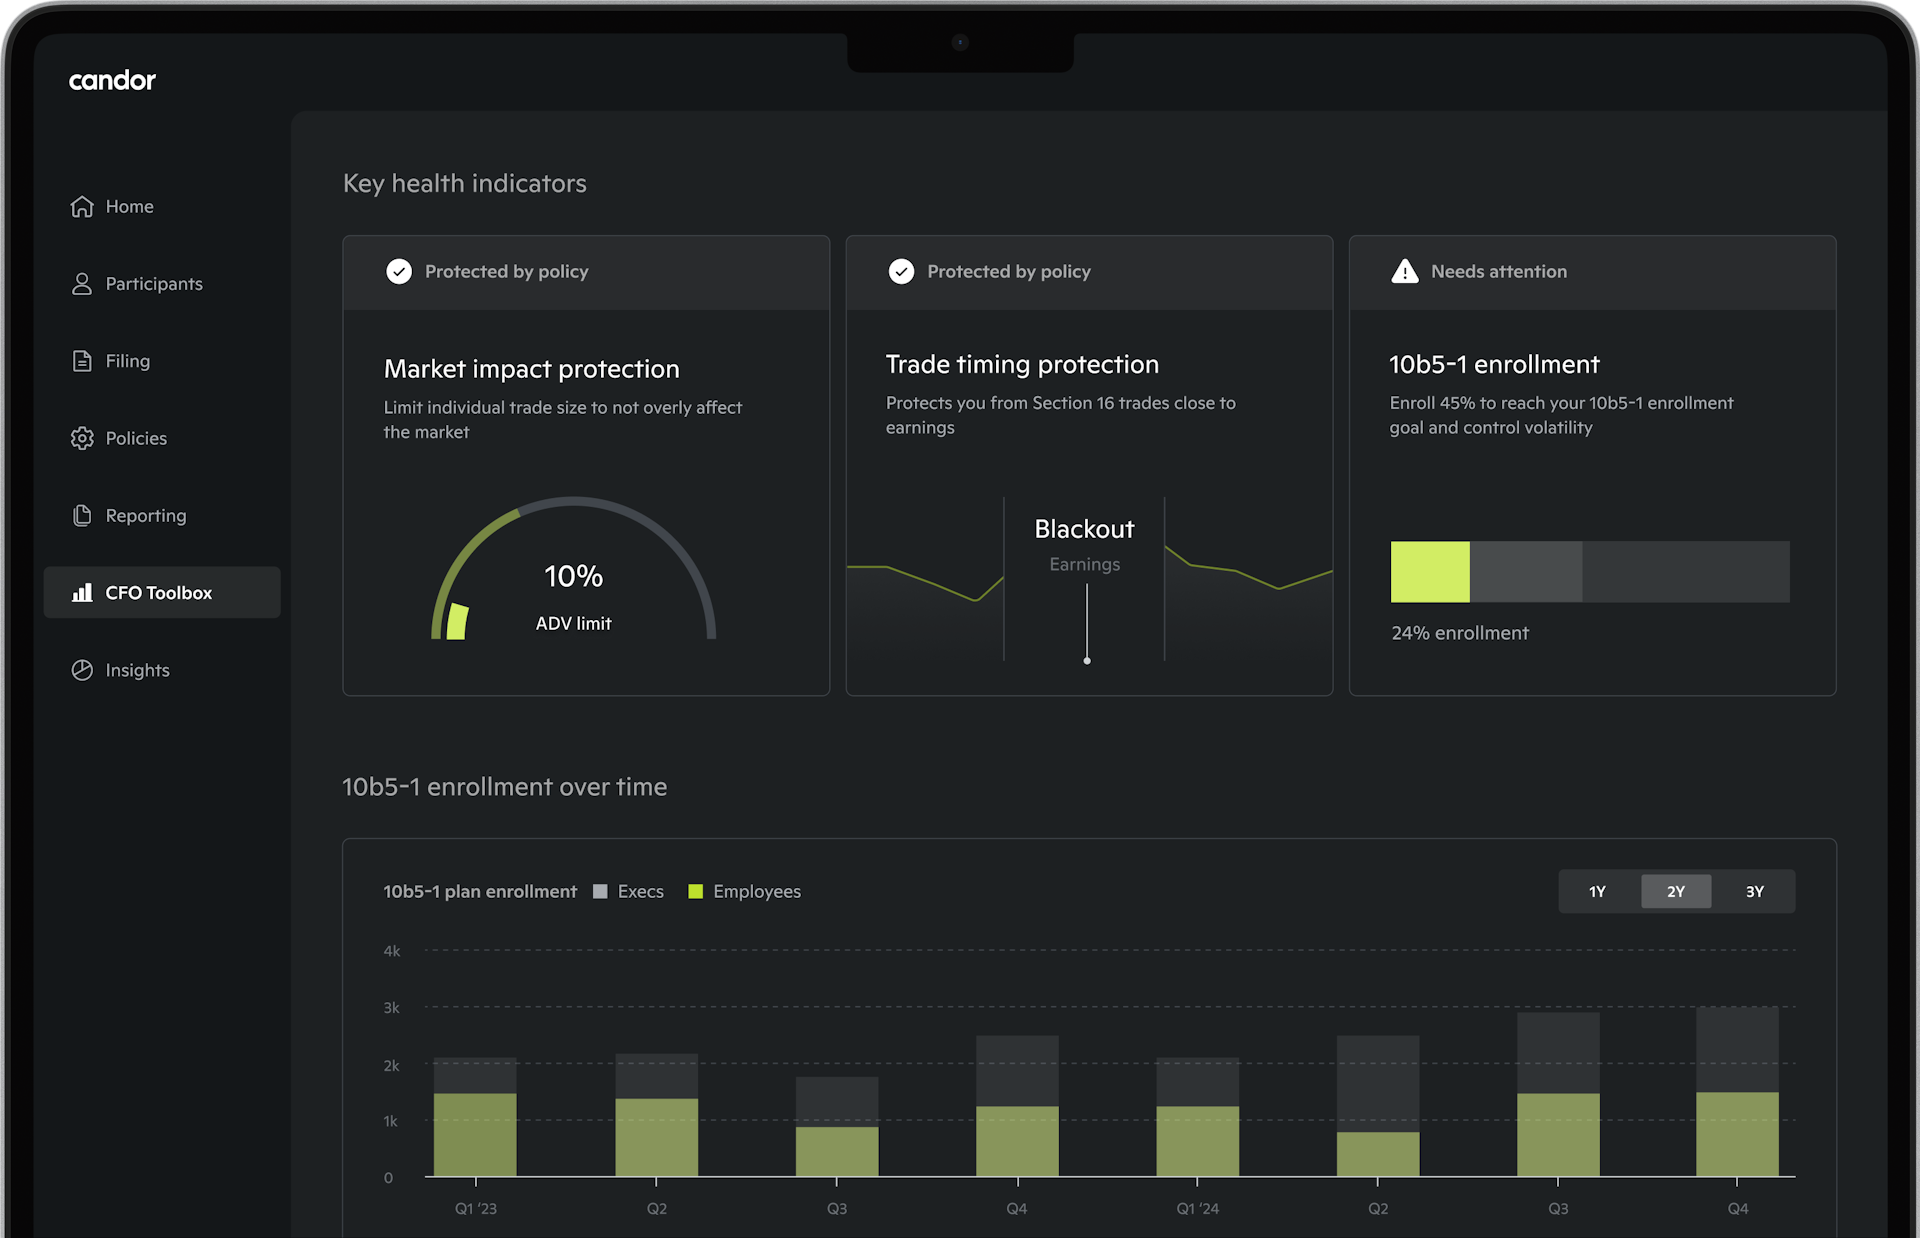Image resolution: width=1920 pixels, height=1238 pixels.
Task: Click the 'Needs attention' status text
Action: click(1499, 271)
